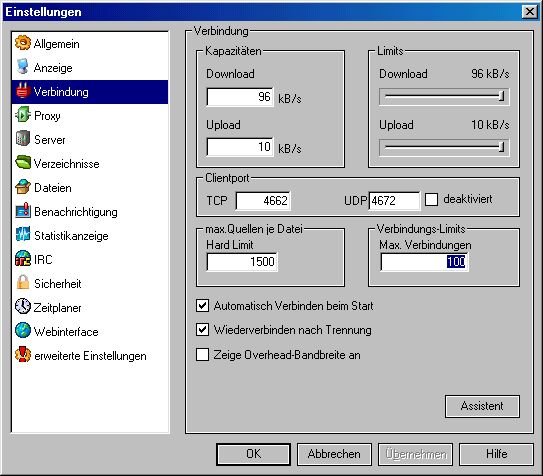Select the Statistikanzeige graph icon

click(23, 235)
